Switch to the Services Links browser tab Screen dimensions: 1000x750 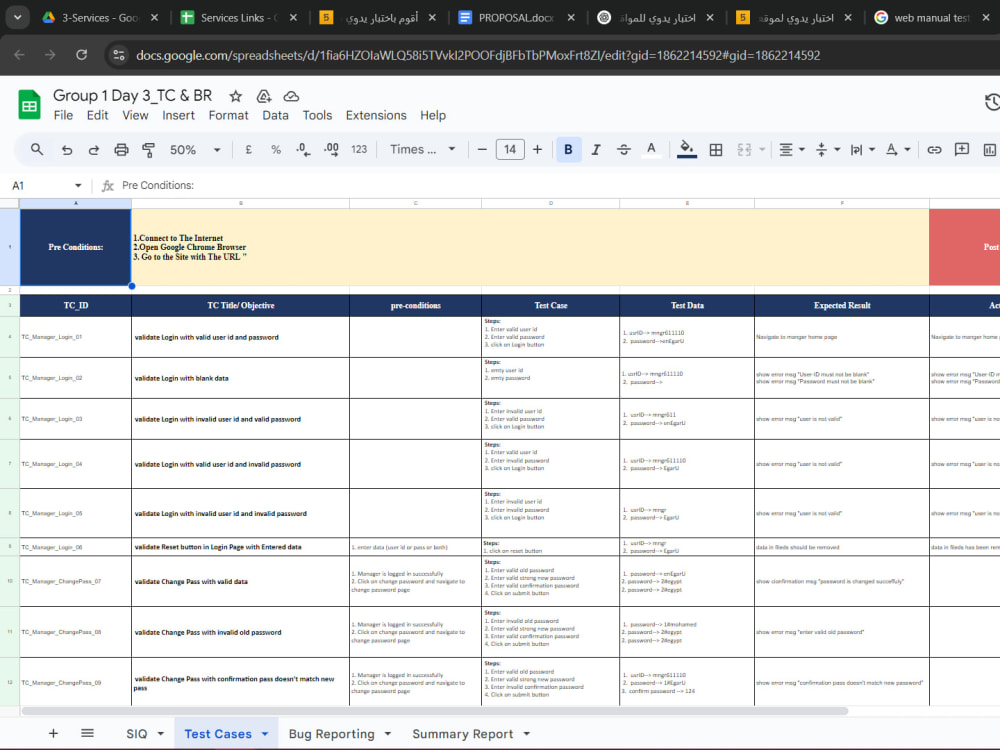[239, 18]
